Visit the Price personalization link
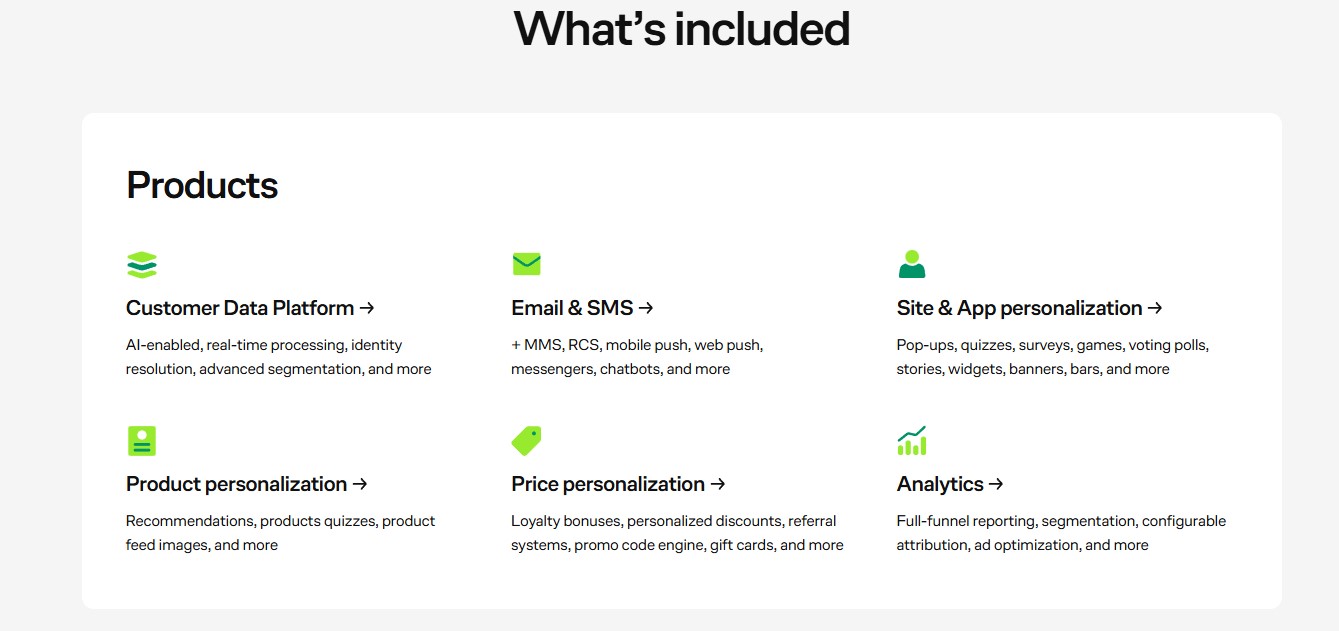The width and height of the screenshot is (1339, 631). coord(608,484)
